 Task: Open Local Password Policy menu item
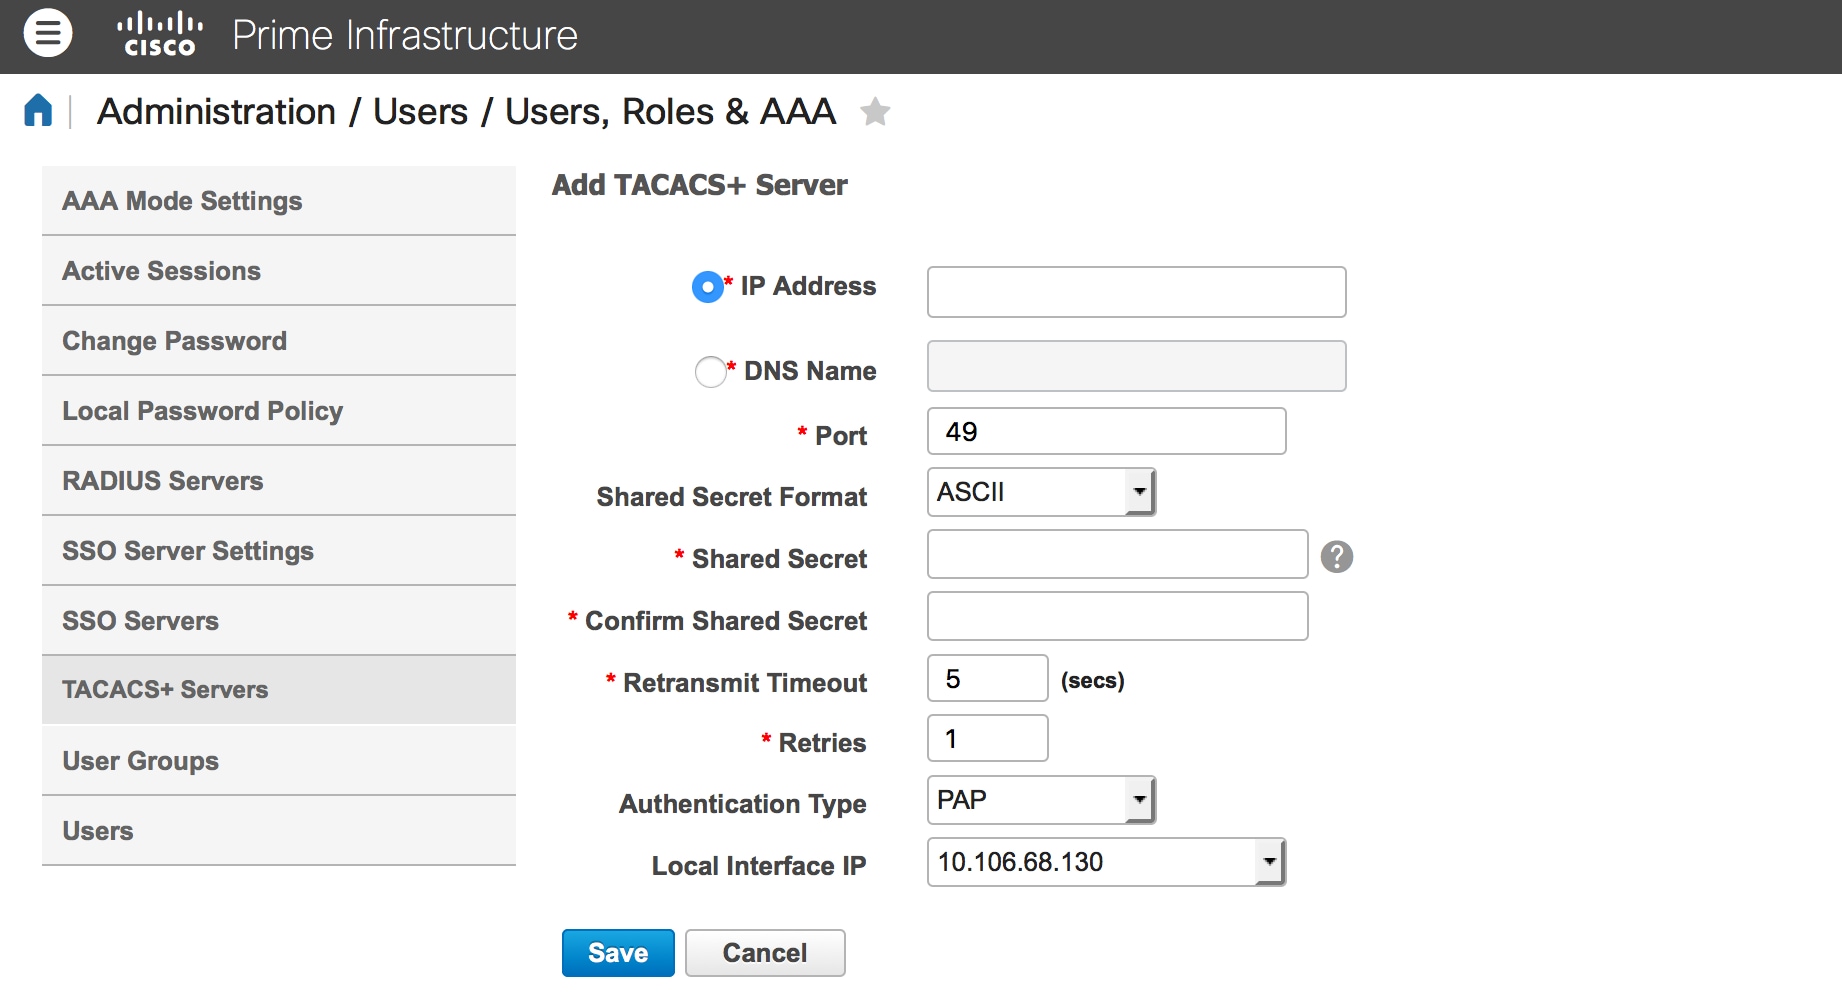click(279, 411)
